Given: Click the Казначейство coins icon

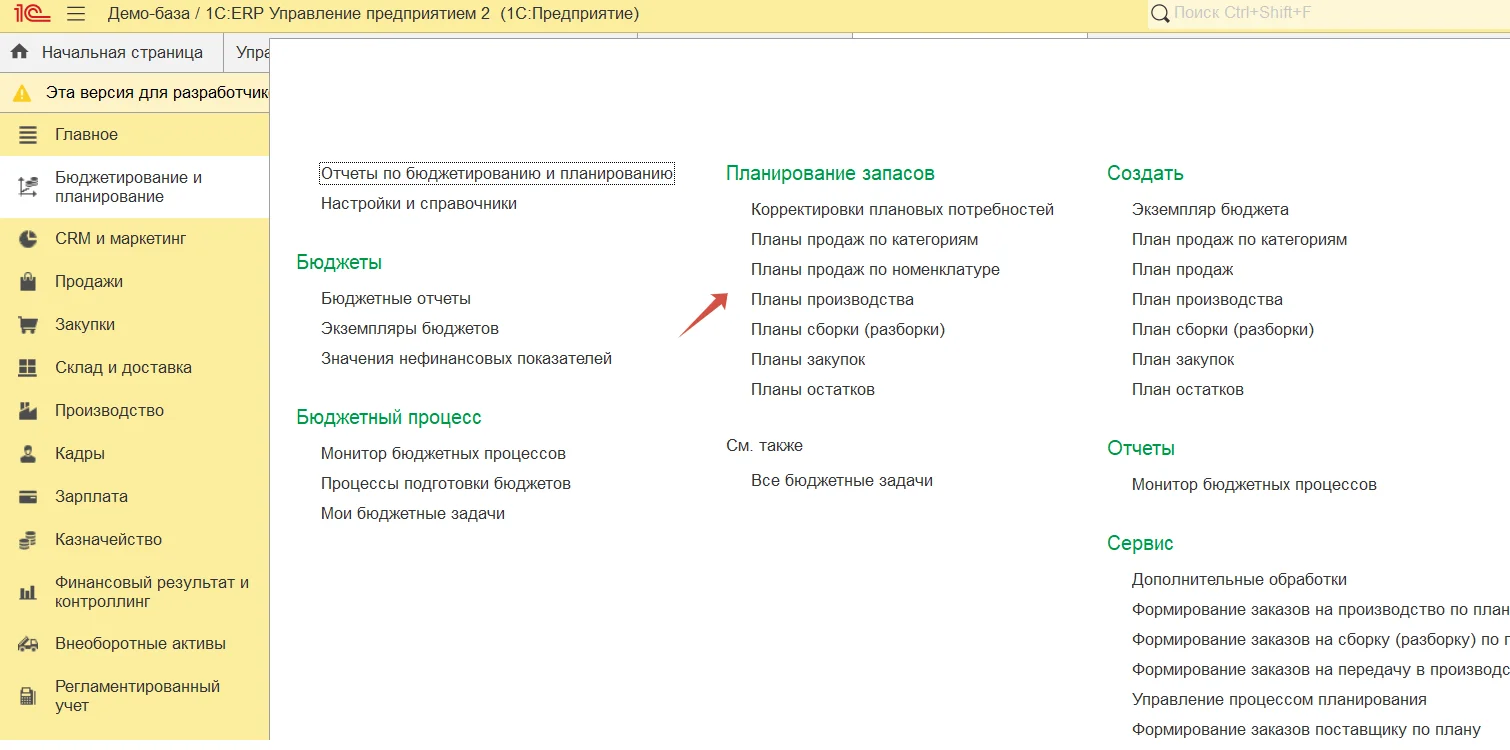Looking at the screenshot, I should pos(28,540).
